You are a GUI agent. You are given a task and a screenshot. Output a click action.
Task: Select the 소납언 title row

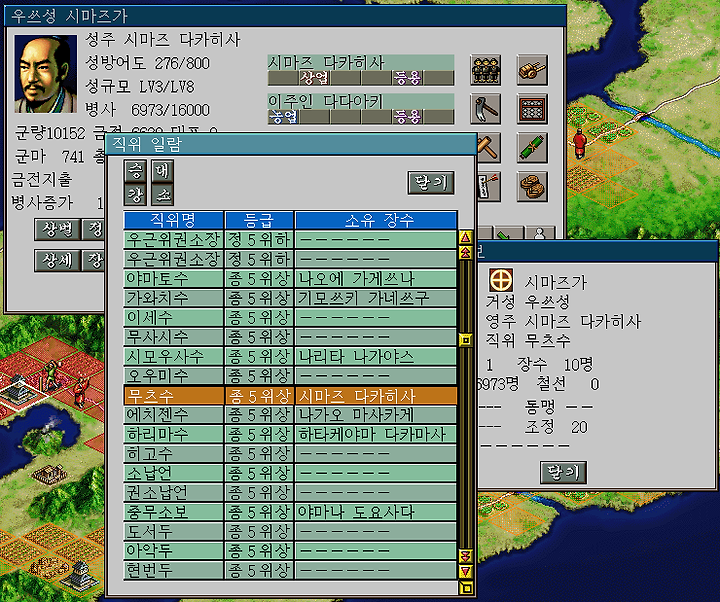[290, 473]
